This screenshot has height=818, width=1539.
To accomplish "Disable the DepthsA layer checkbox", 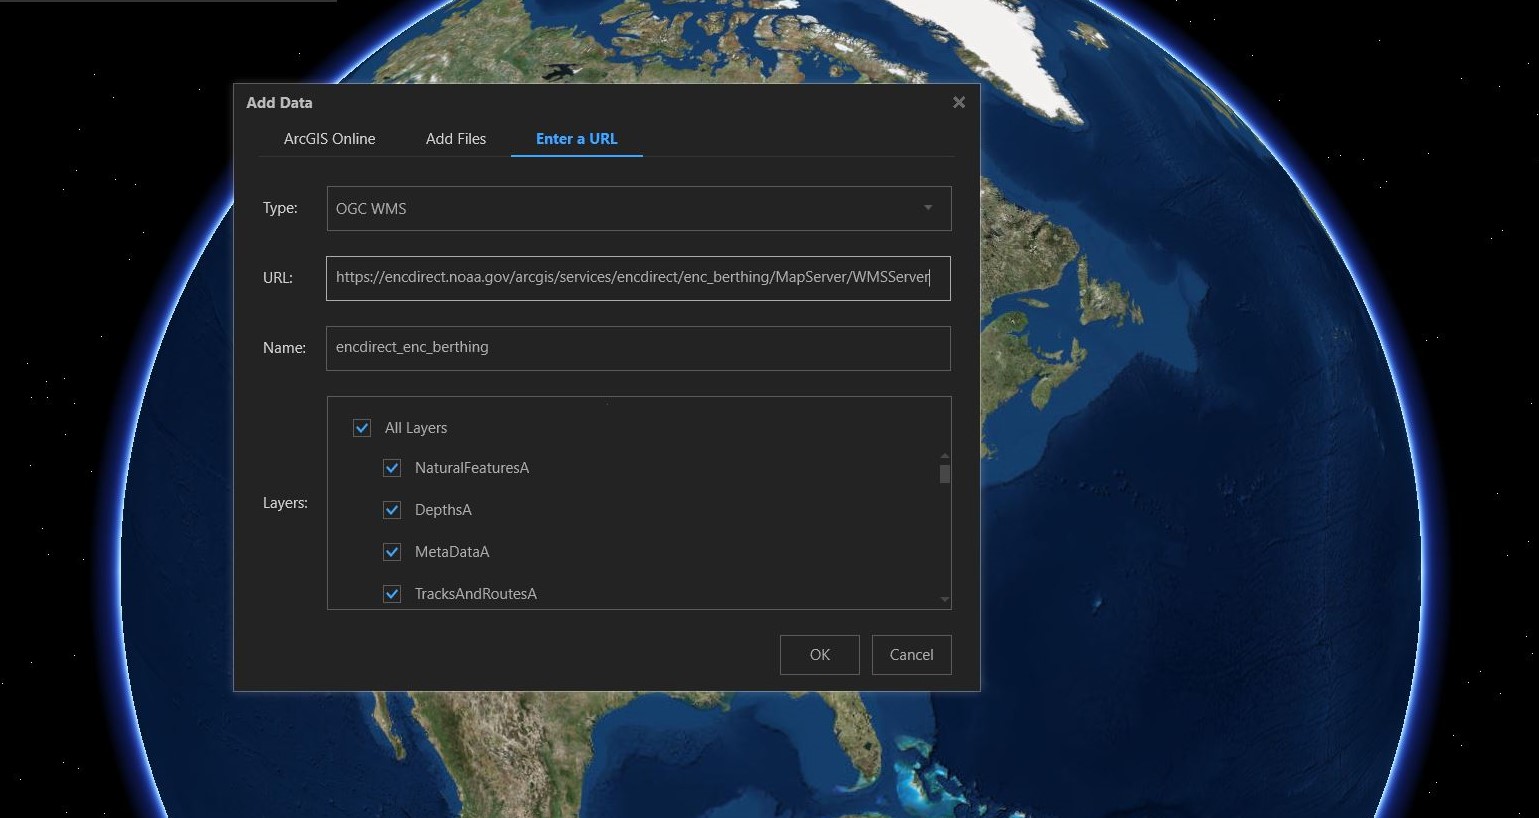I will [x=392, y=510].
